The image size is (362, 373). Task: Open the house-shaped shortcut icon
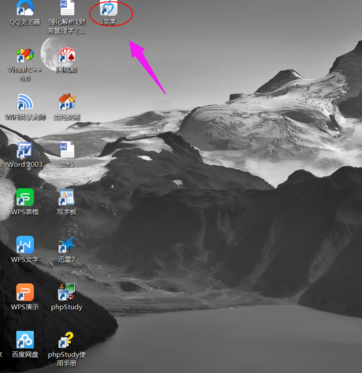pyautogui.click(x=67, y=102)
